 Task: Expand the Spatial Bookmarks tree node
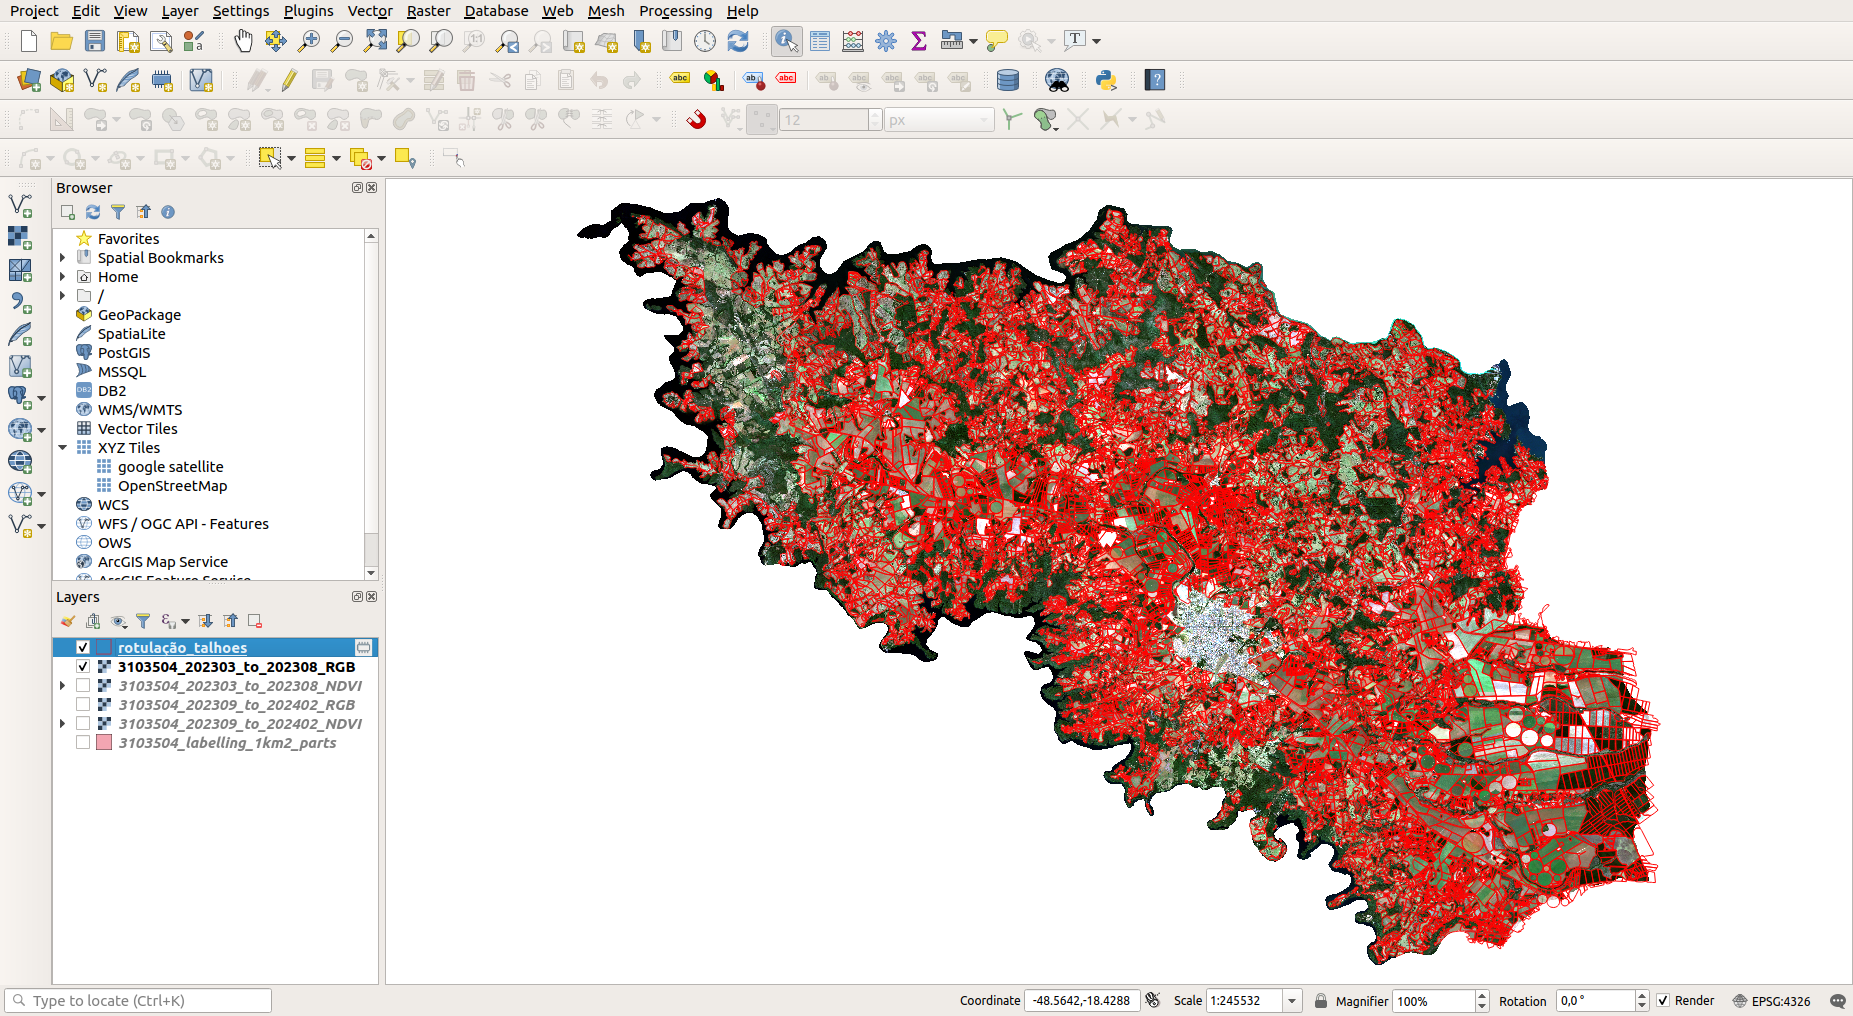coord(63,258)
